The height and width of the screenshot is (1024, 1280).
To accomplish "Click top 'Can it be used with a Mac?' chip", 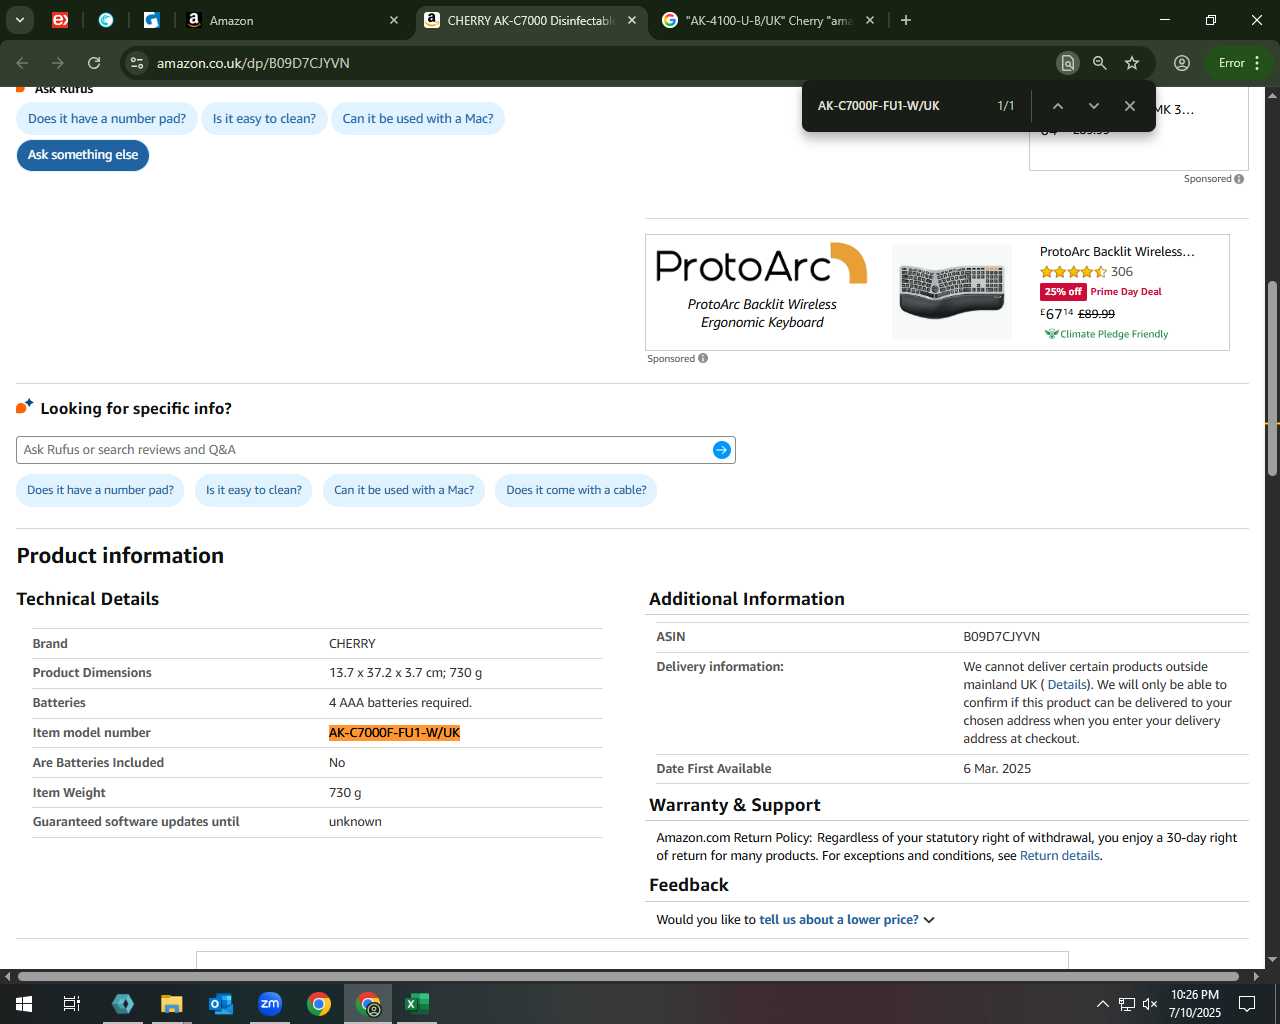I will [418, 118].
